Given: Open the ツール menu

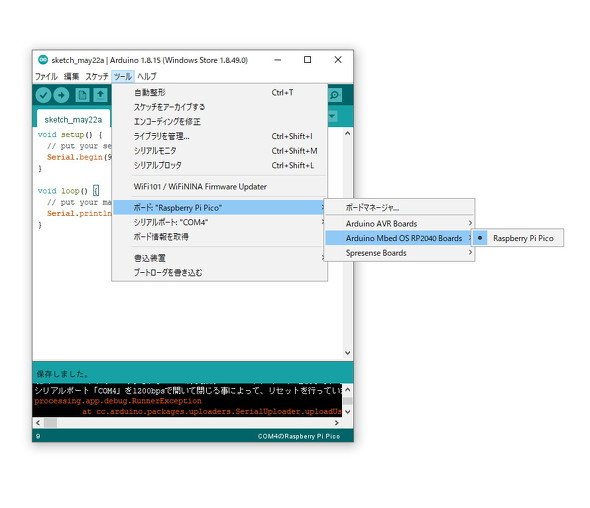Looking at the screenshot, I should click(x=123, y=76).
